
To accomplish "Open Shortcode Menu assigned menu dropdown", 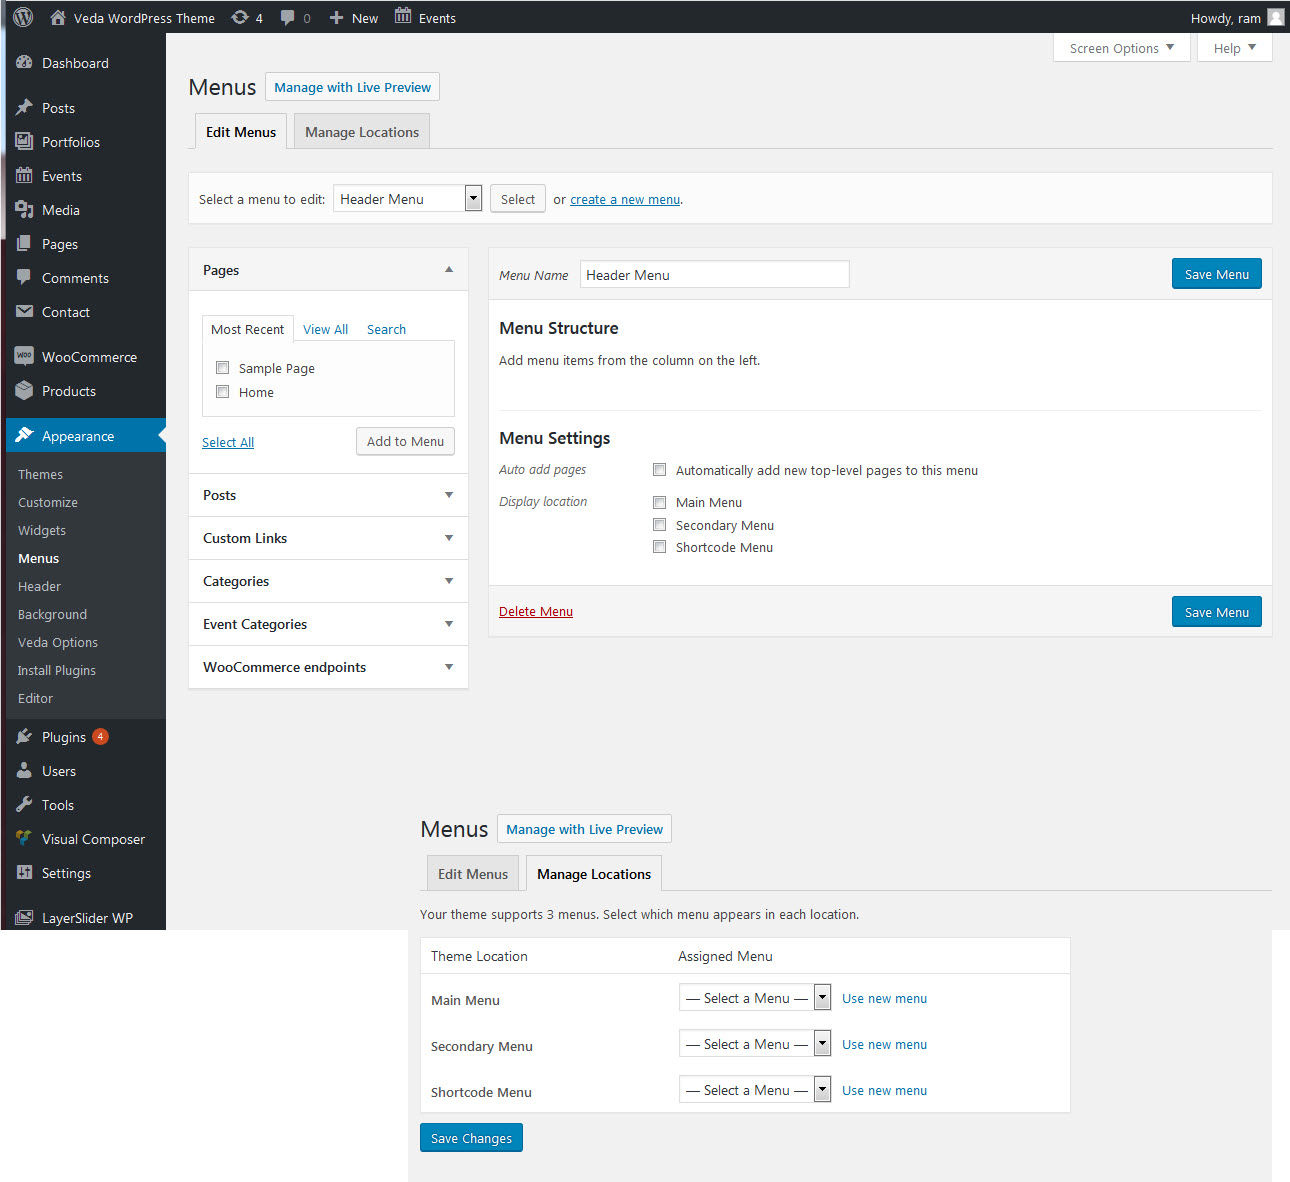I will [x=755, y=1089].
